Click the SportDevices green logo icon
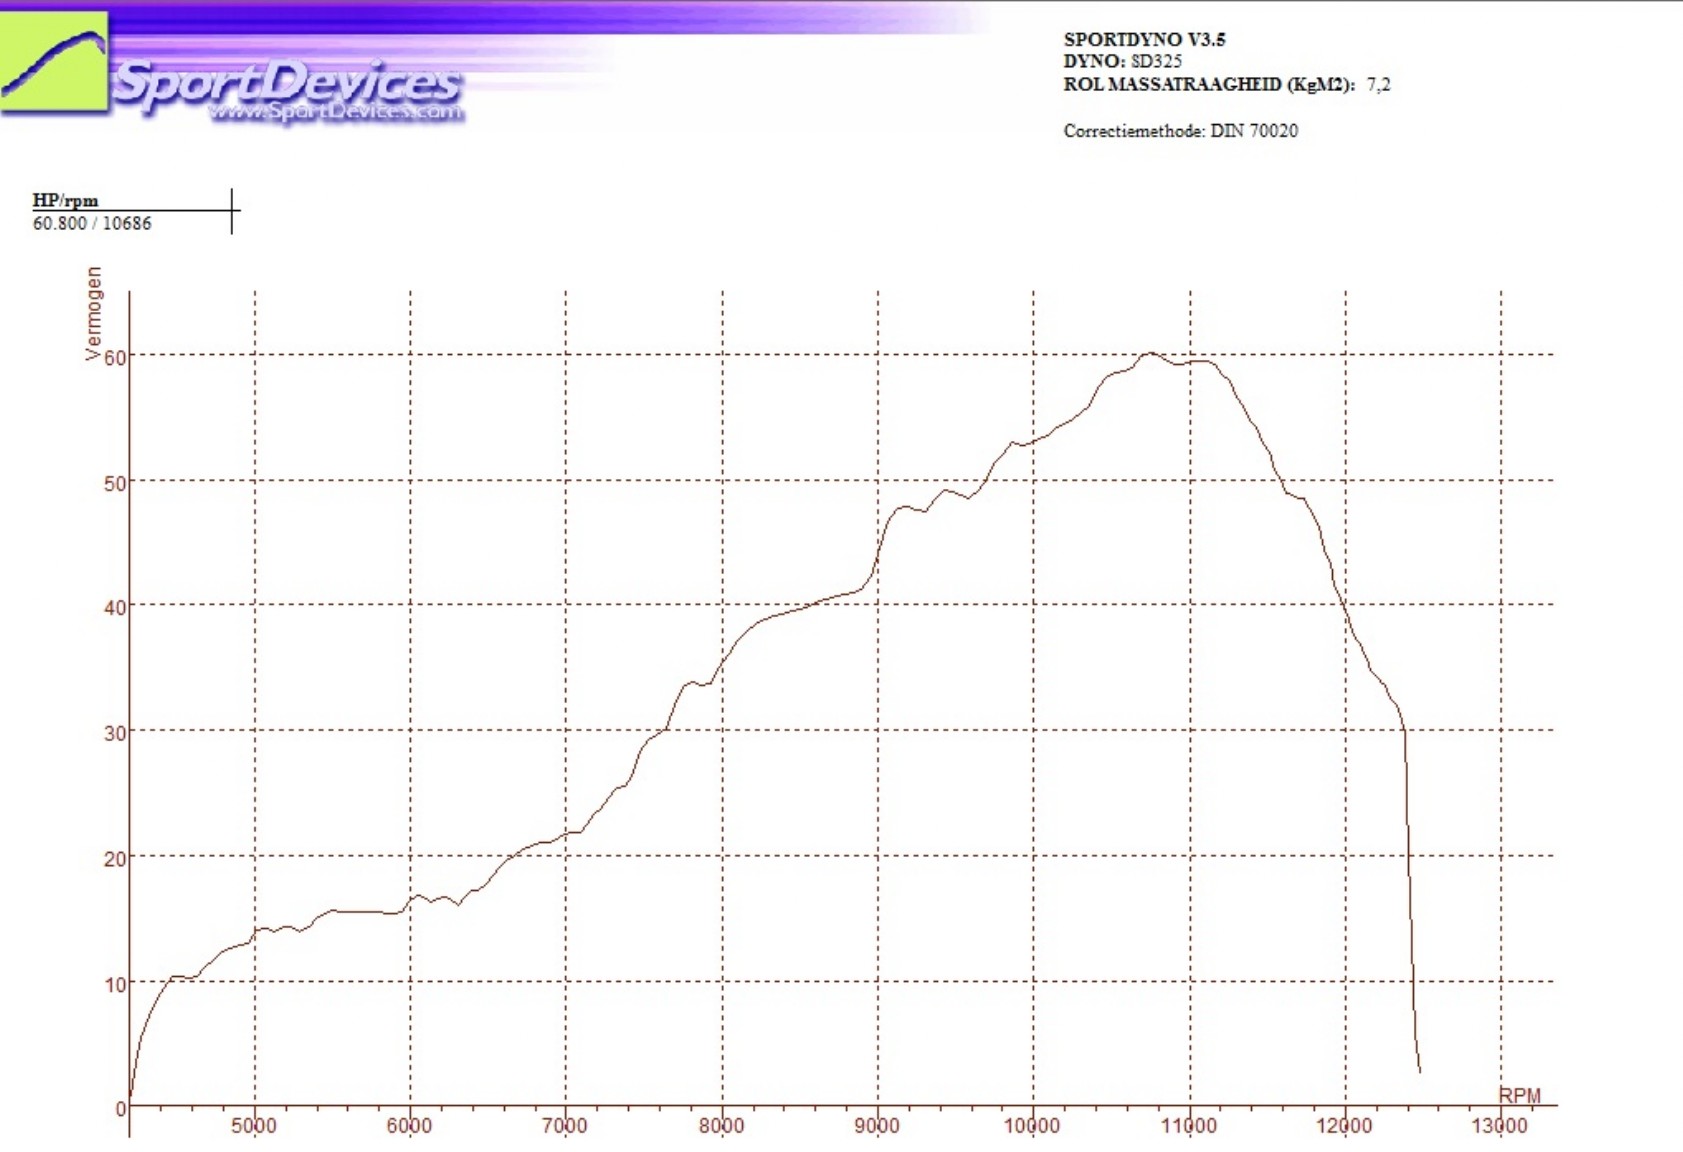Image resolution: width=1683 pixels, height=1152 pixels. (54, 62)
